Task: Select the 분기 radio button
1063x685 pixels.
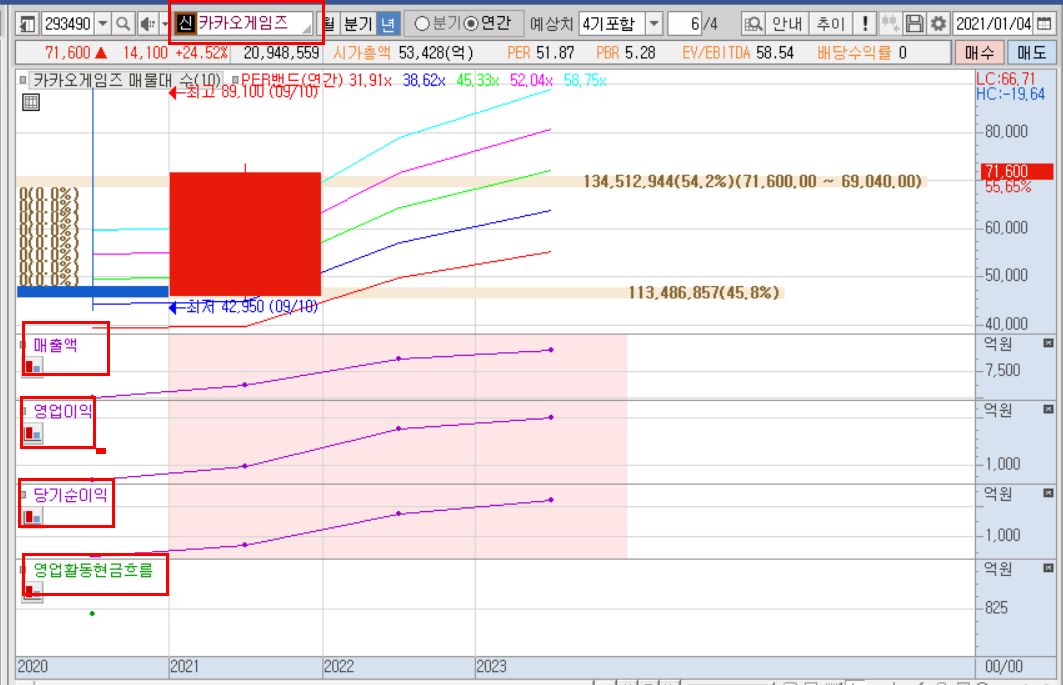Action: [422, 24]
